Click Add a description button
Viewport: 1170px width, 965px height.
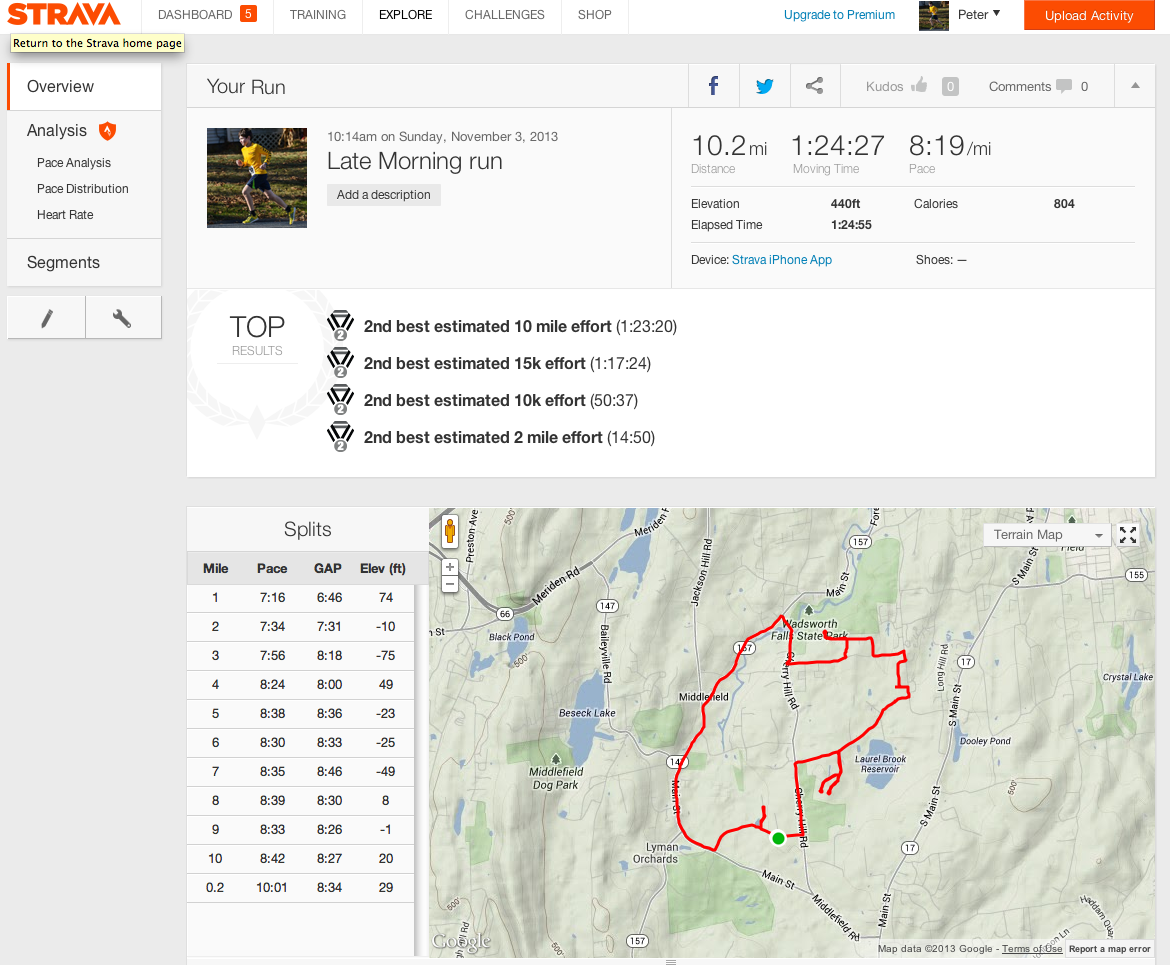(384, 195)
